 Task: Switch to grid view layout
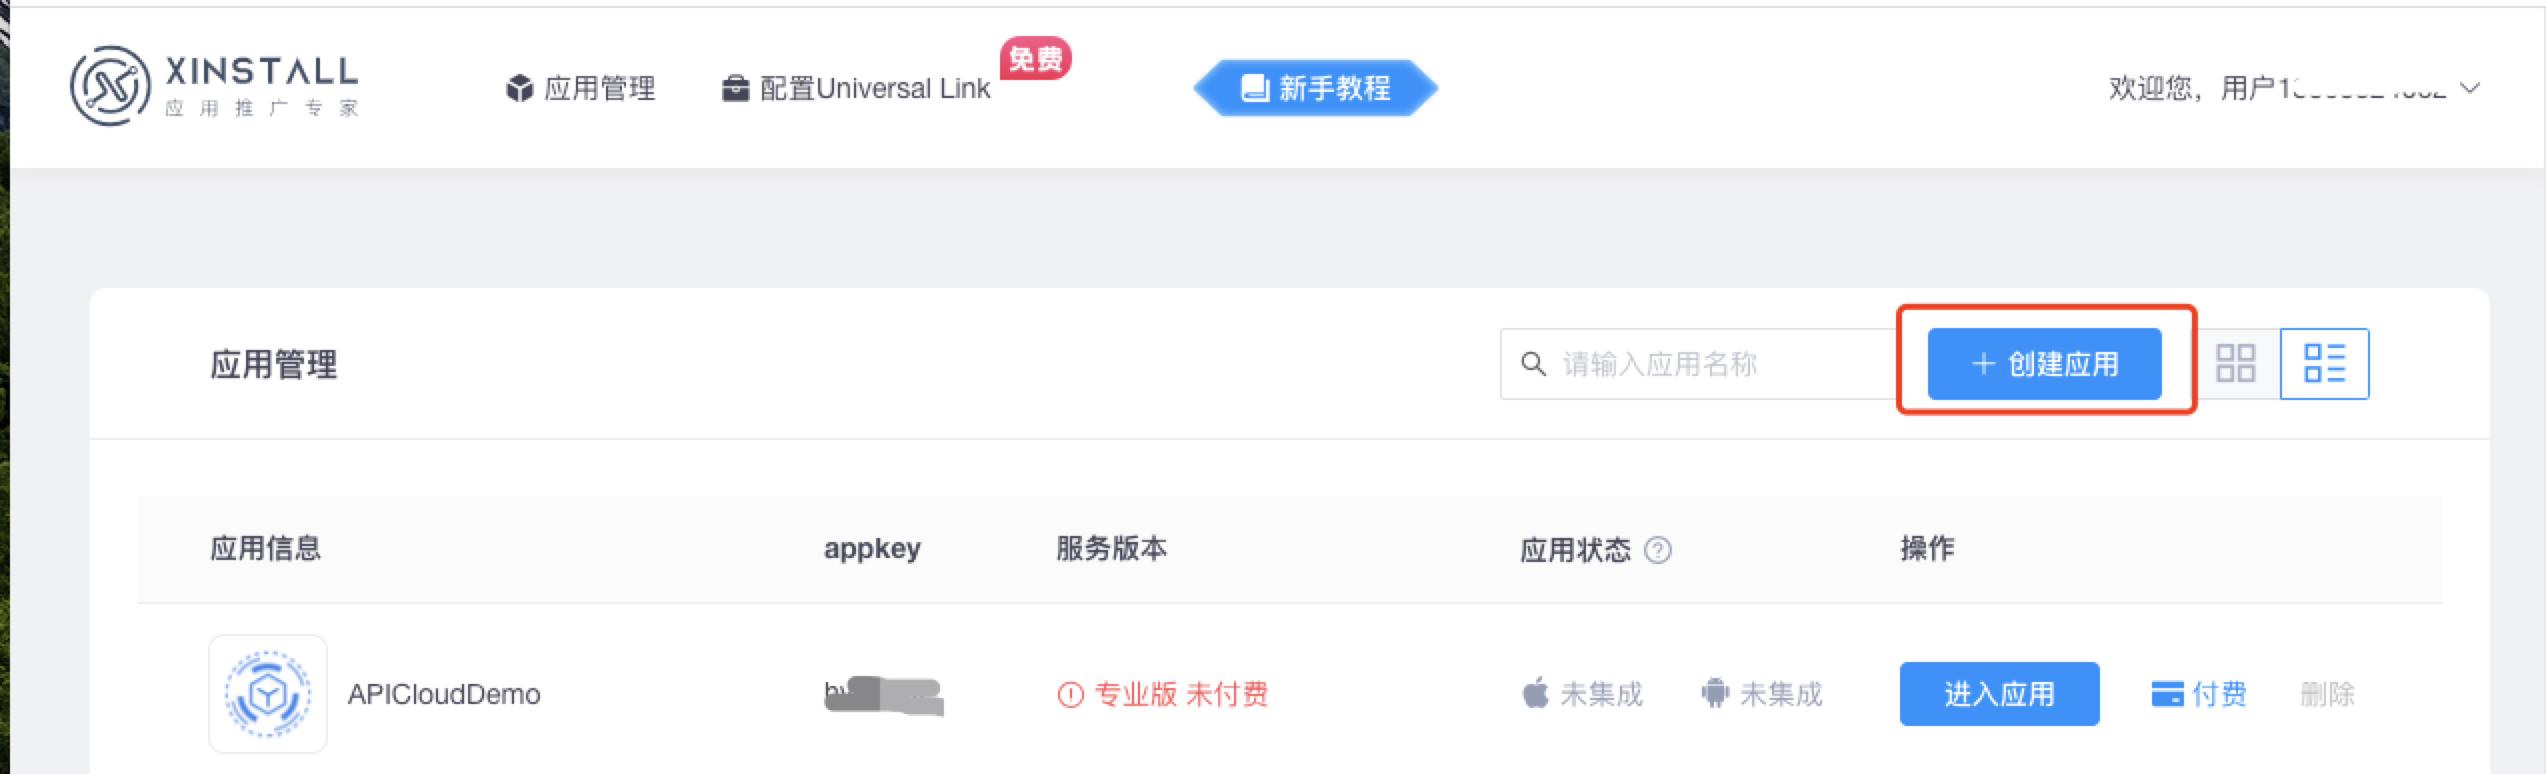pyautogui.click(x=2237, y=364)
